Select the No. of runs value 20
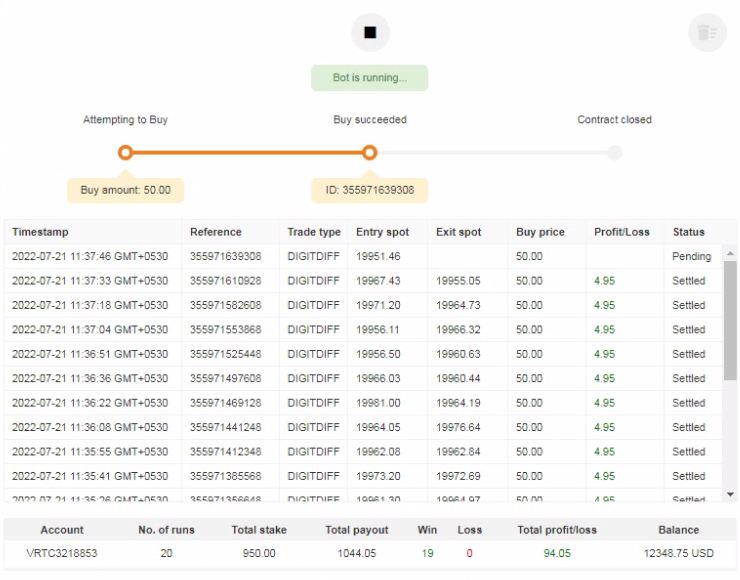Image resolution: width=740 pixels, height=580 pixels. (166, 553)
